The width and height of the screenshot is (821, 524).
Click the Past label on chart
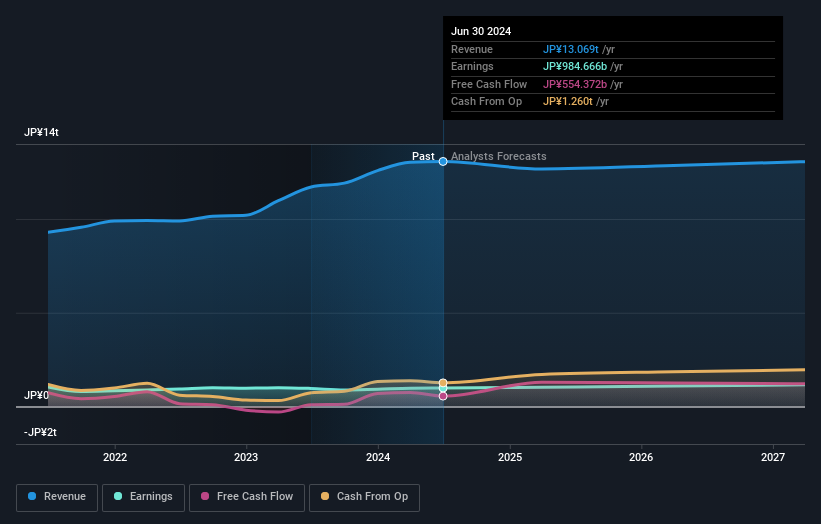tap(423, 156)
